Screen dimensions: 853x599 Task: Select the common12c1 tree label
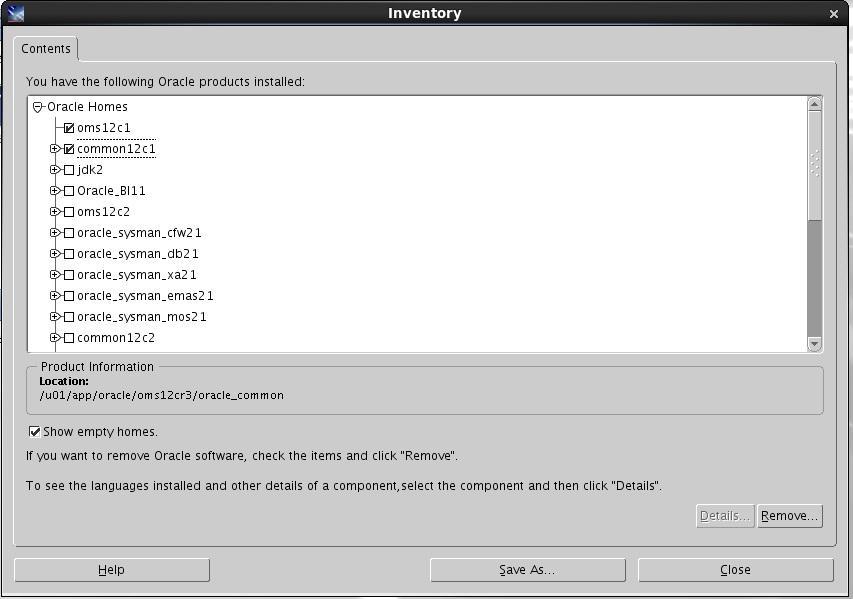click(x=116, y=149)
